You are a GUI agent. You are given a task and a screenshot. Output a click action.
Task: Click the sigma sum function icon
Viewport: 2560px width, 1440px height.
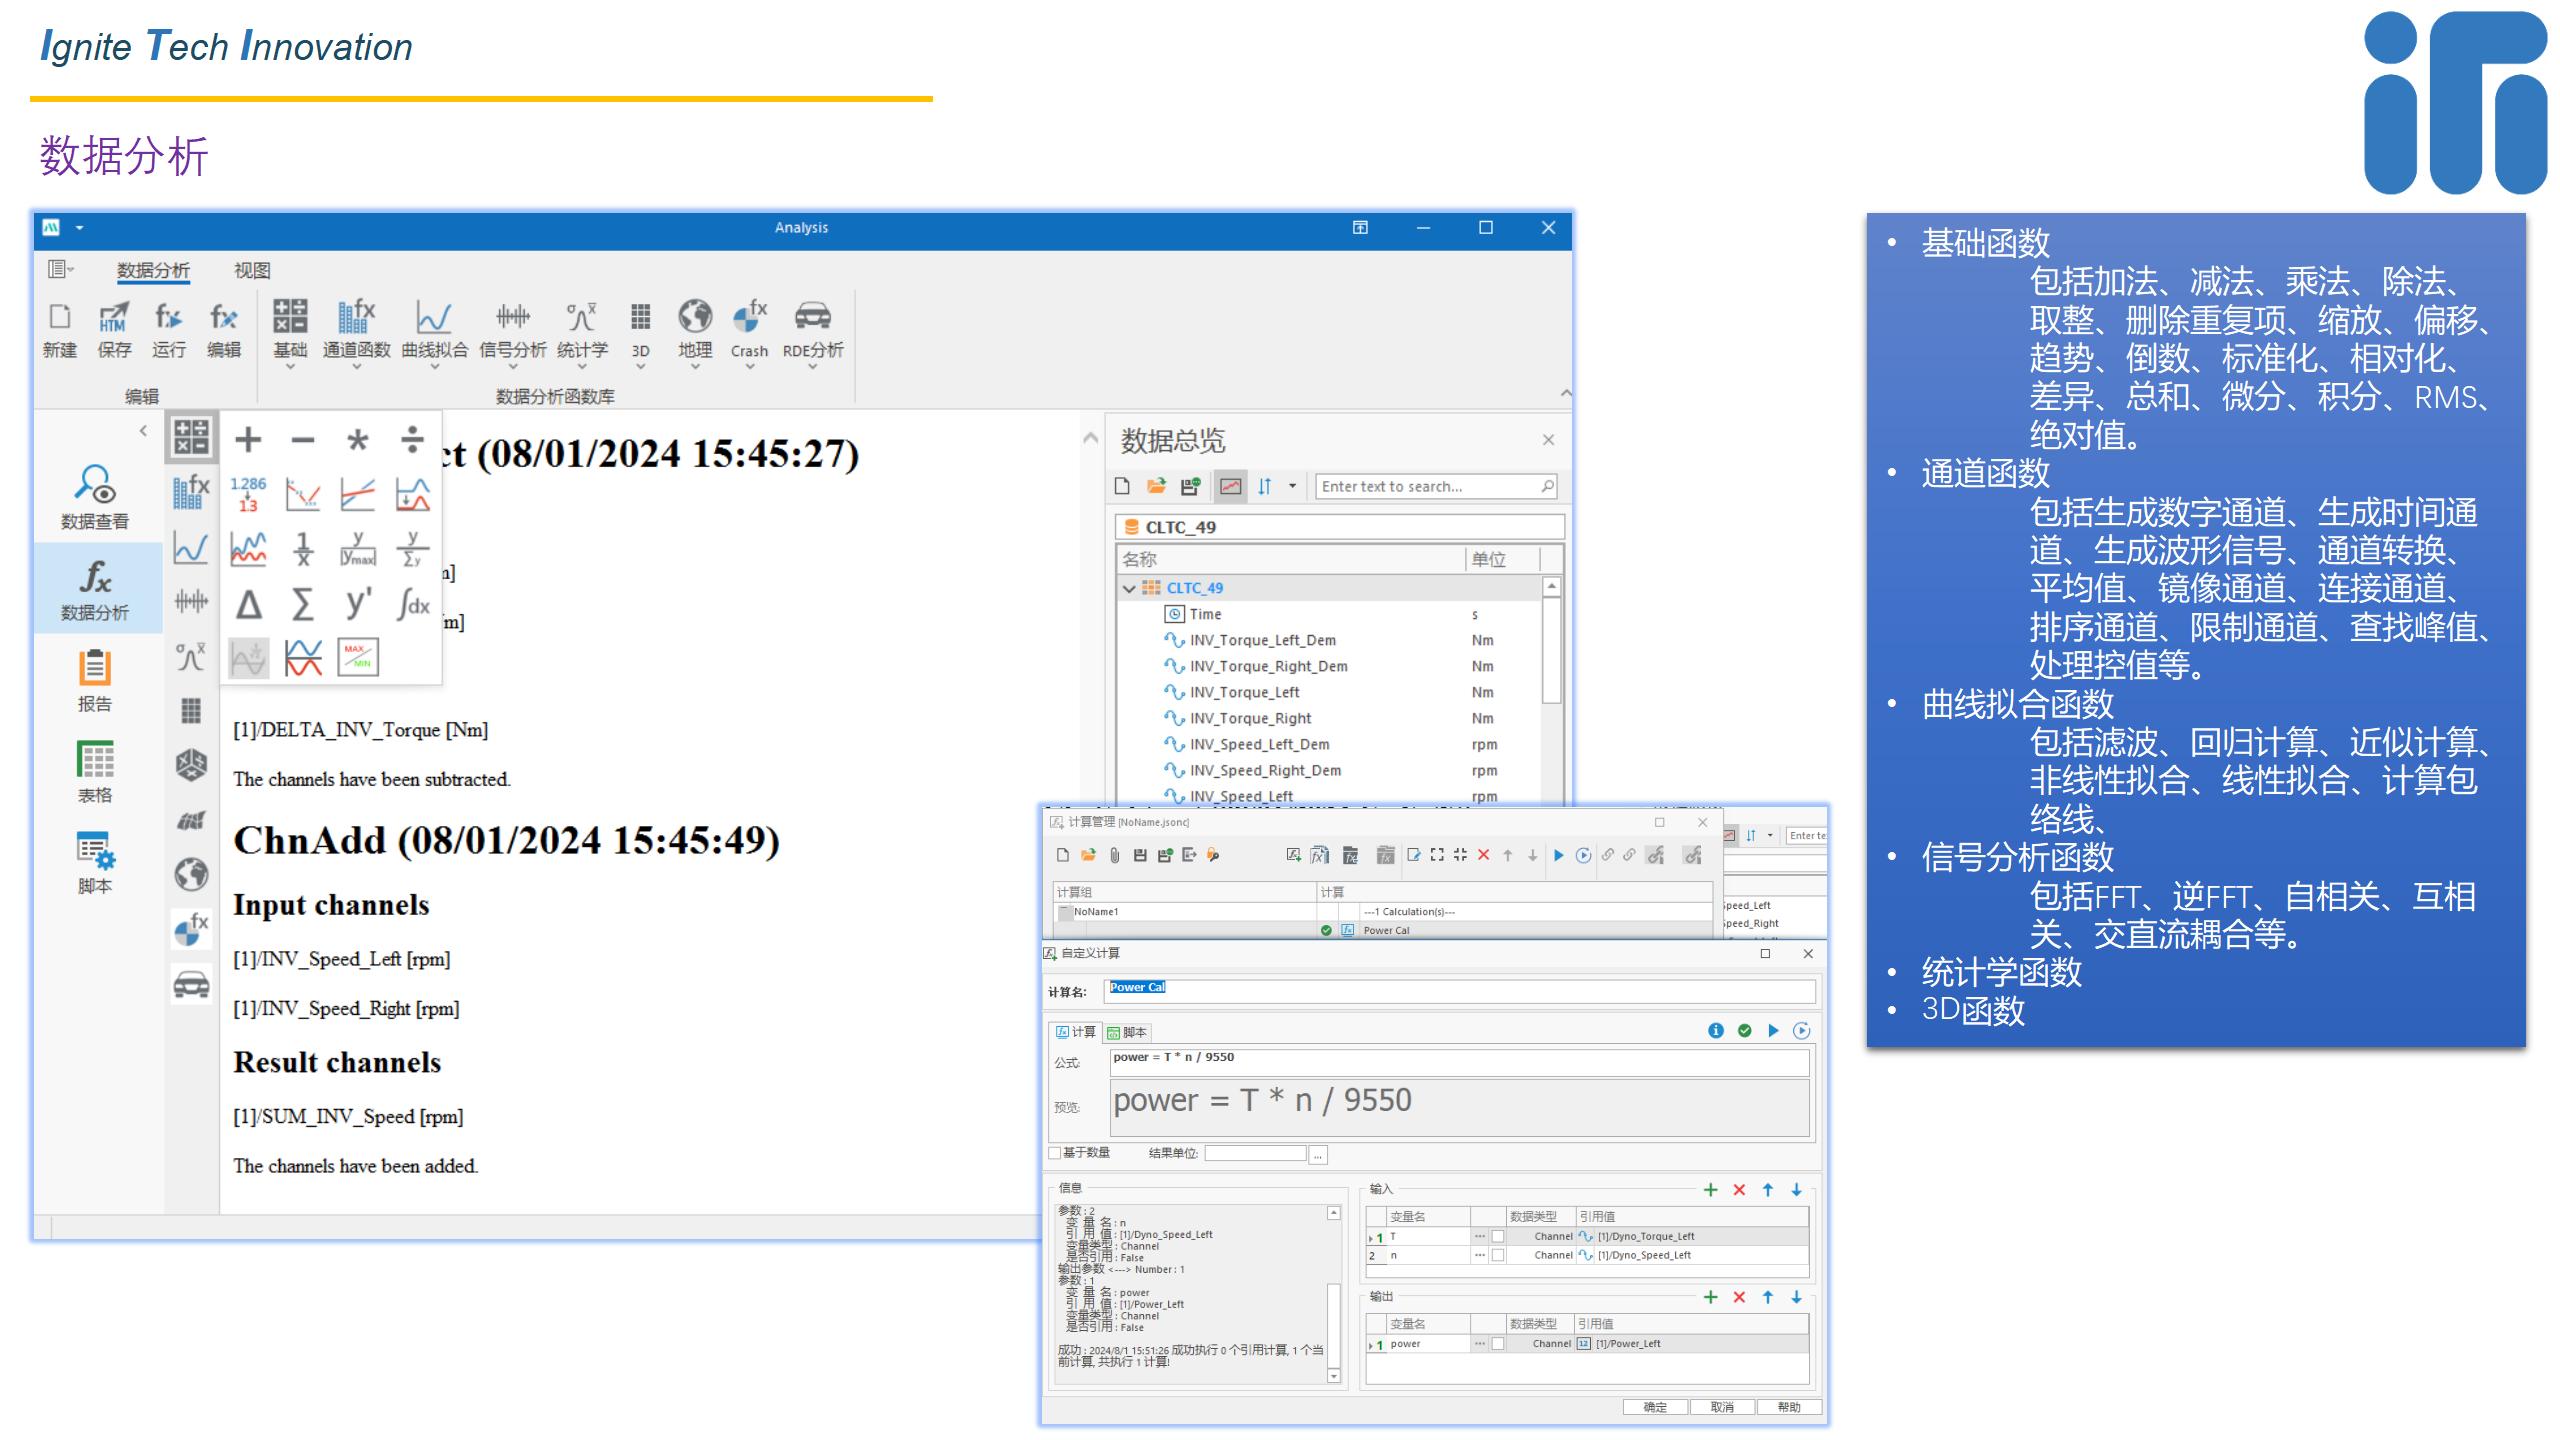[x=302, y=604]
